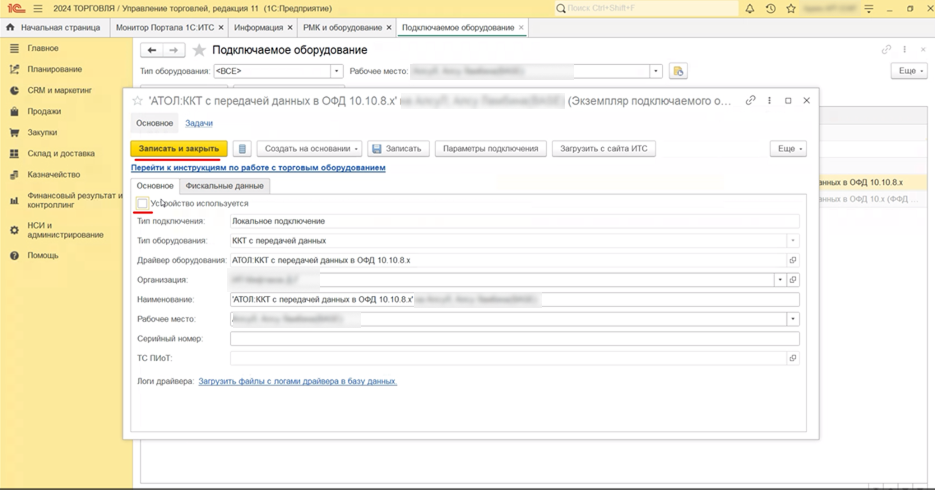This screenshot has height=490, width=935.
Task: Open link Перейти к инструкциям по работе с торговым оборудованием
Action: (x=258, y=168)
